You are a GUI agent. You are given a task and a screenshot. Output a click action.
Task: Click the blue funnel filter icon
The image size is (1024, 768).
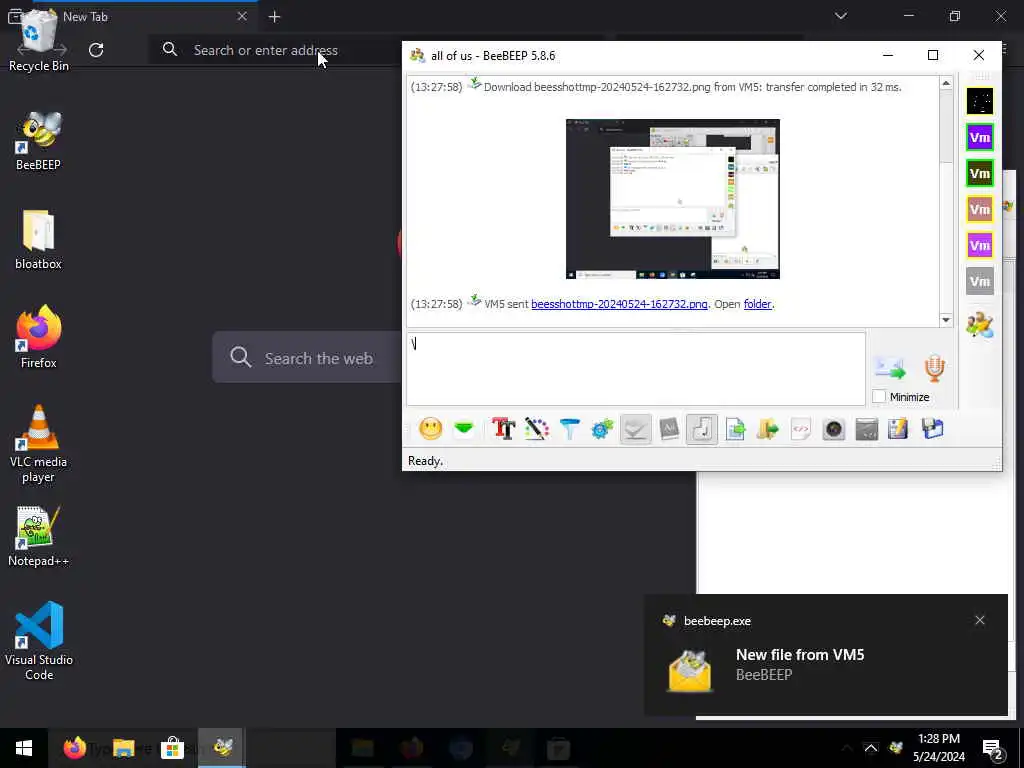(569, 429)
